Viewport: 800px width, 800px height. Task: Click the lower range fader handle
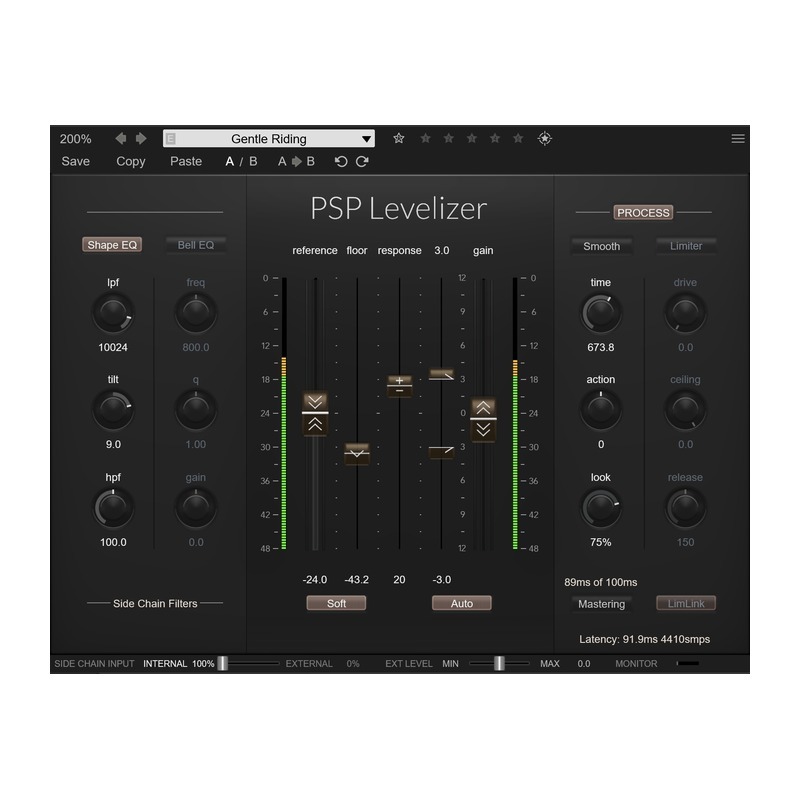(441, 452)
